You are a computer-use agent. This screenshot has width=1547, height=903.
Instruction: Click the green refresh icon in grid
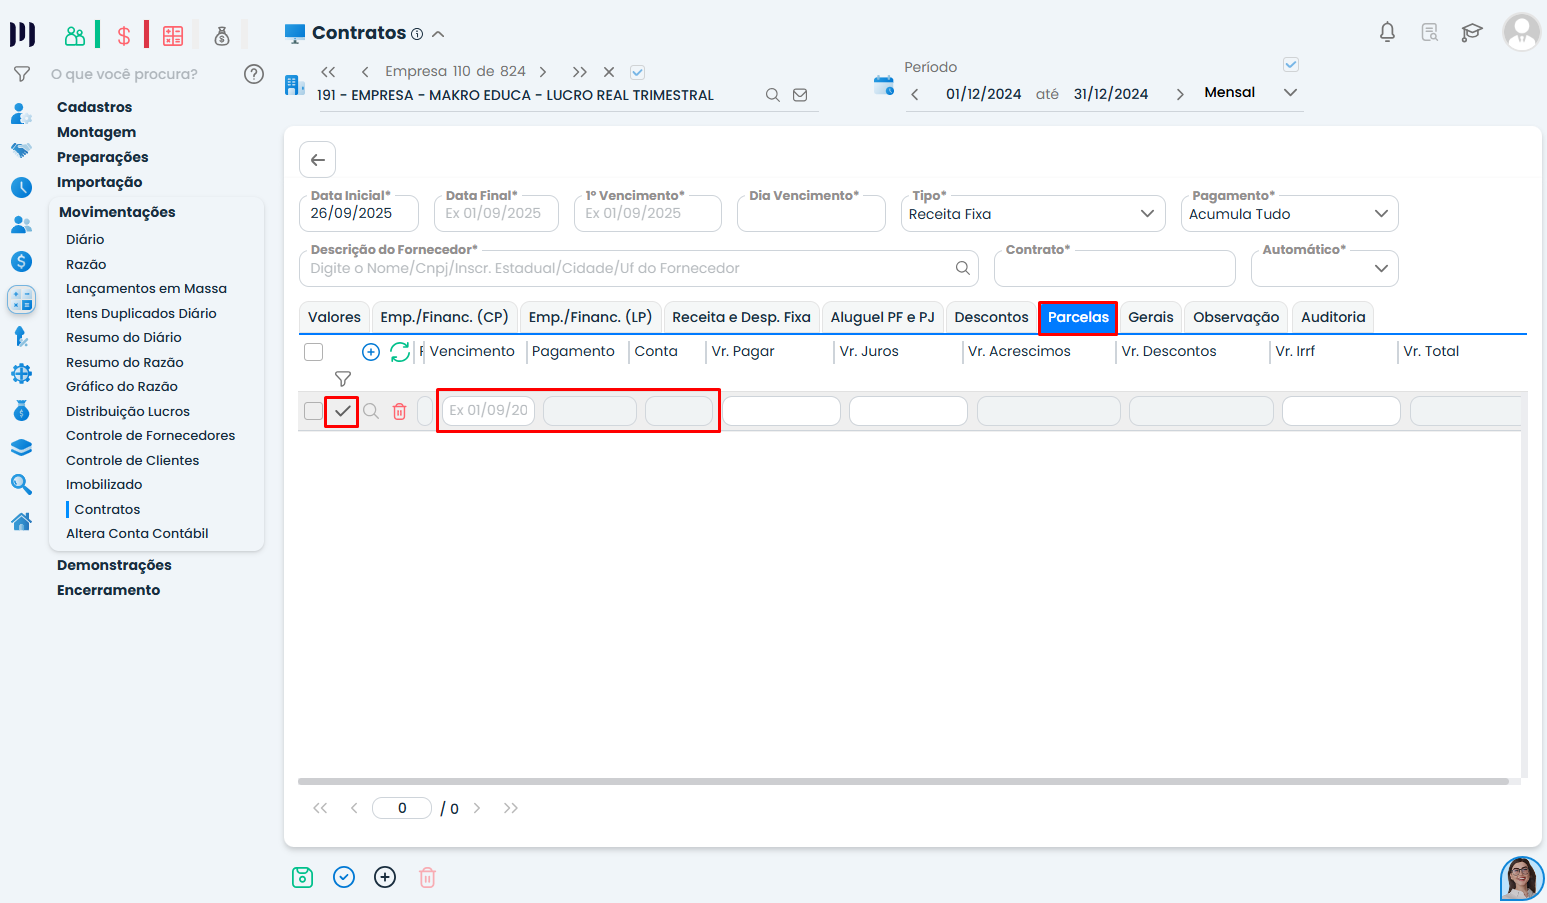point(400,352)
